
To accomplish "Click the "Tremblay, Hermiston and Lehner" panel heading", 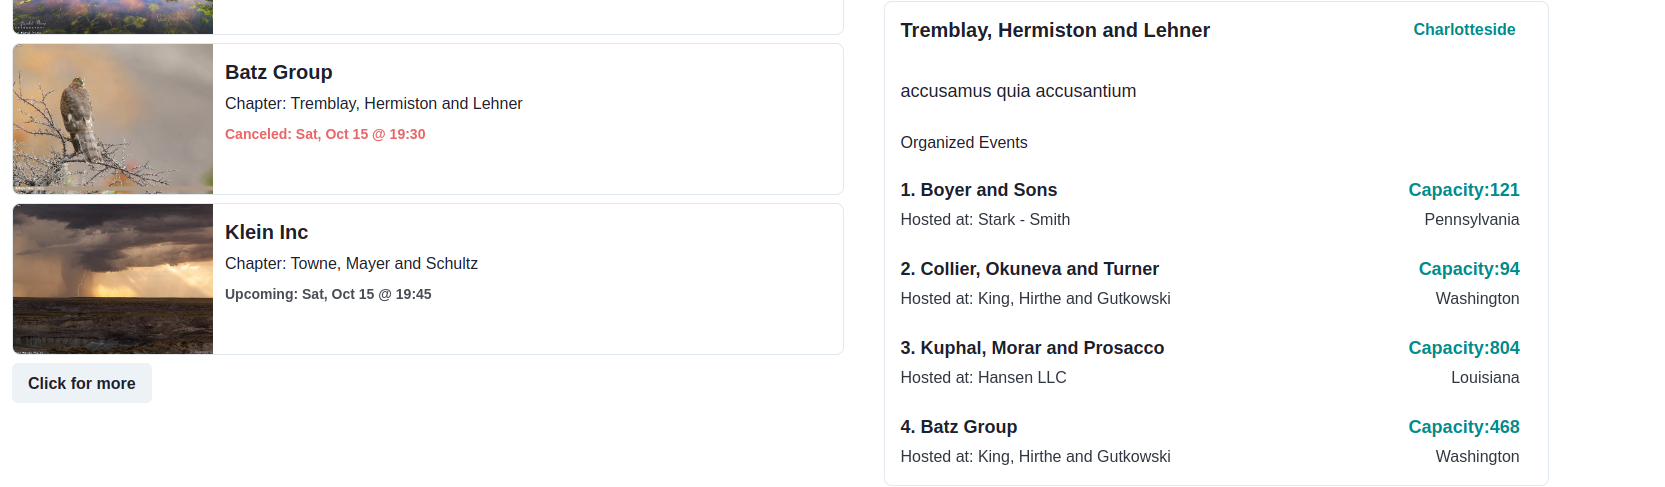I will [x=1054, y=31].
